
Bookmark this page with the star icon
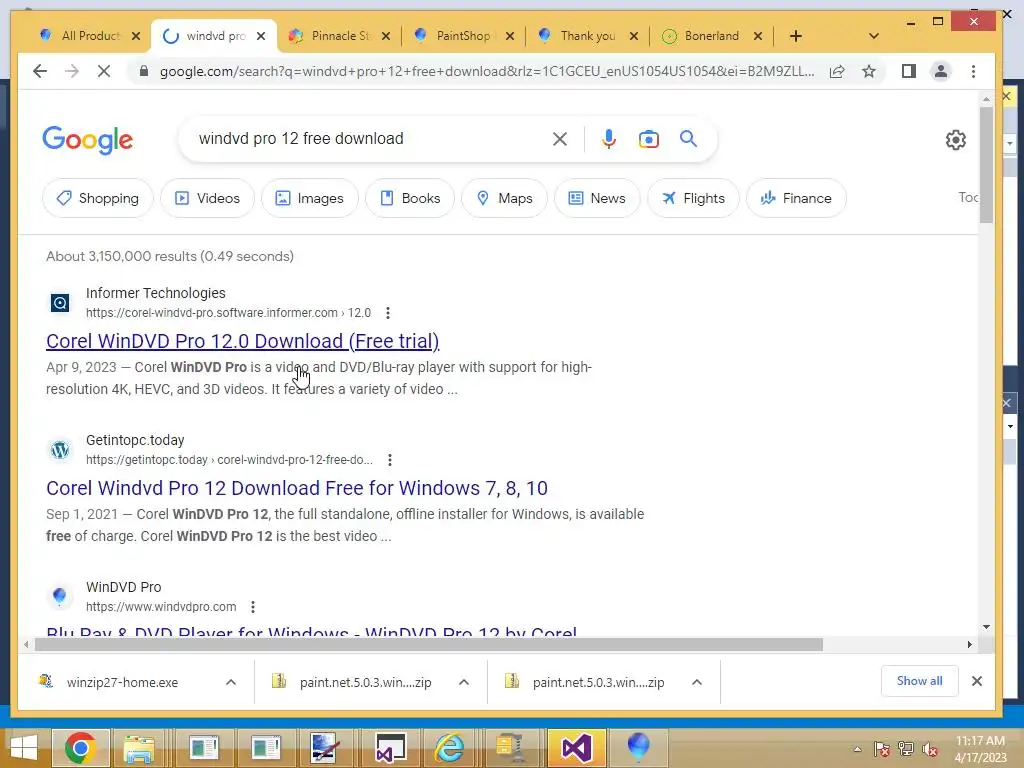click(869, 71)
